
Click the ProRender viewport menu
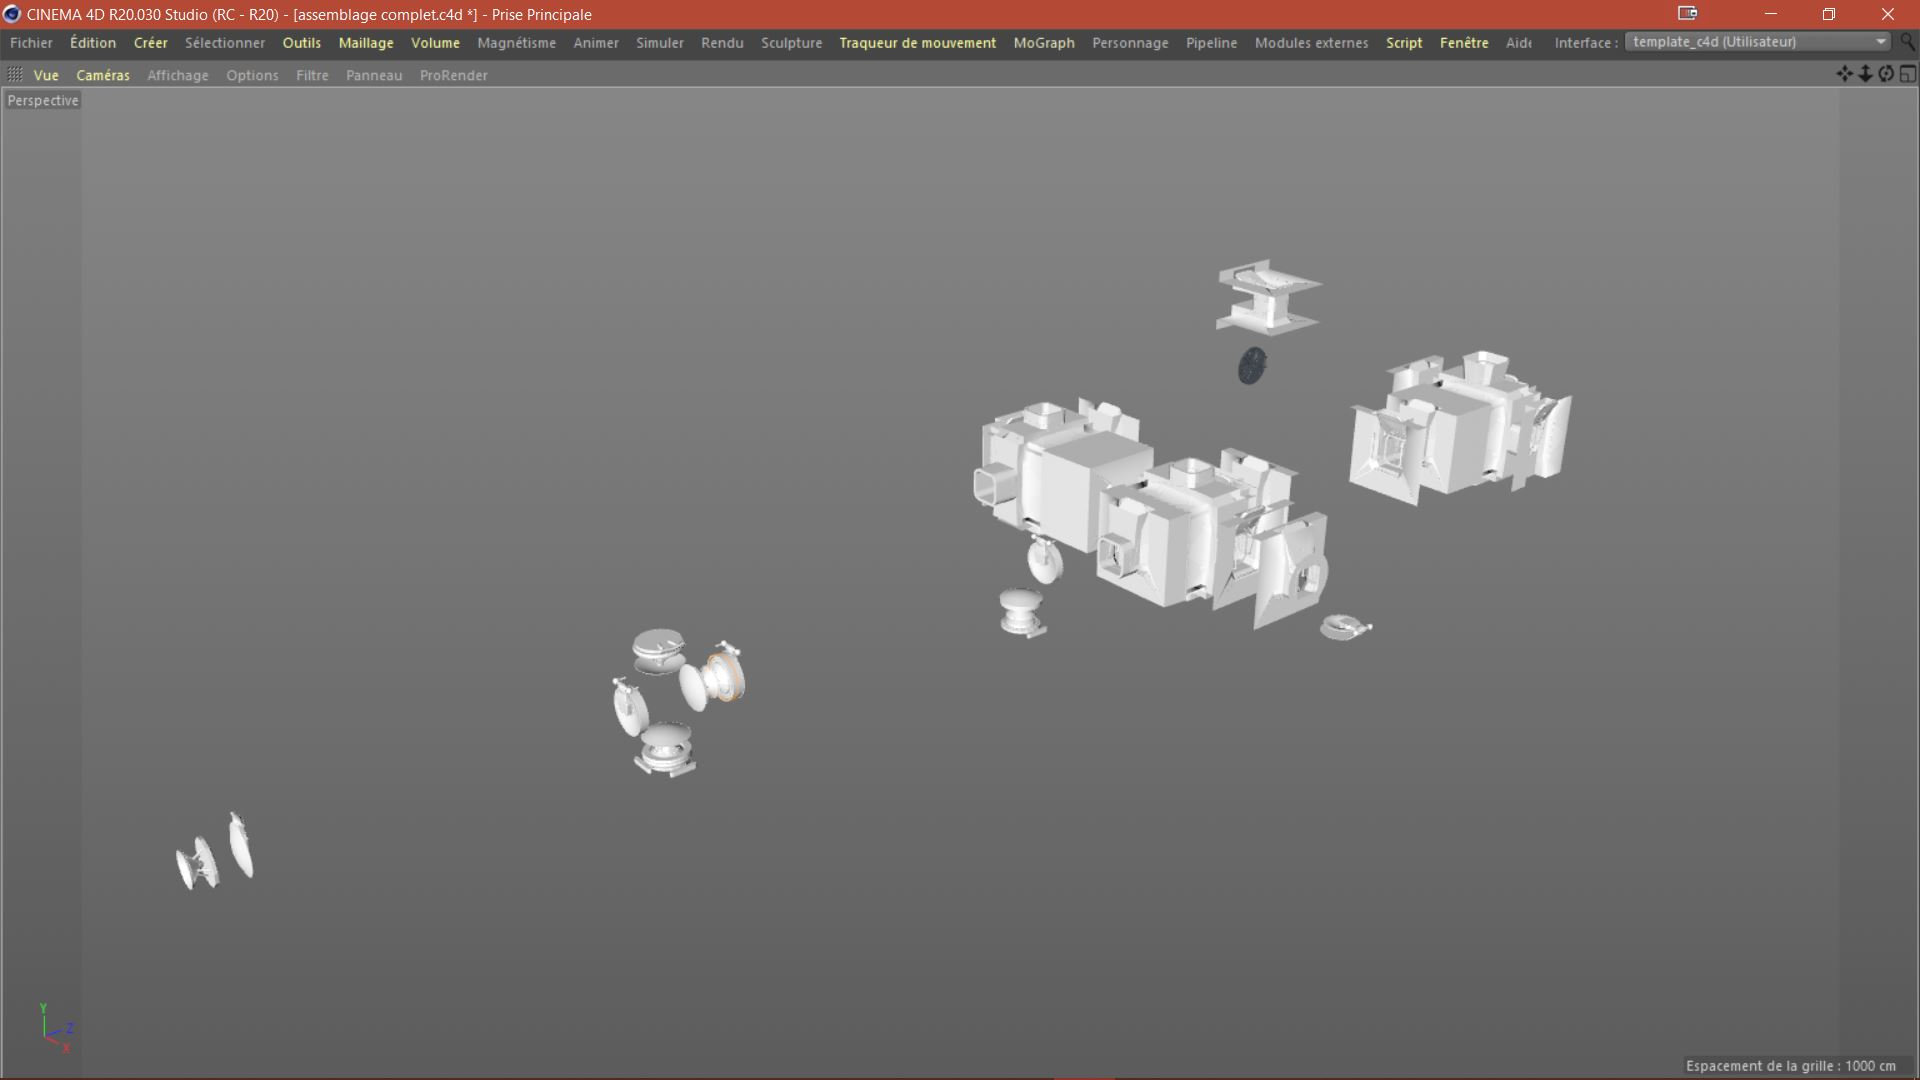[453, 75]
